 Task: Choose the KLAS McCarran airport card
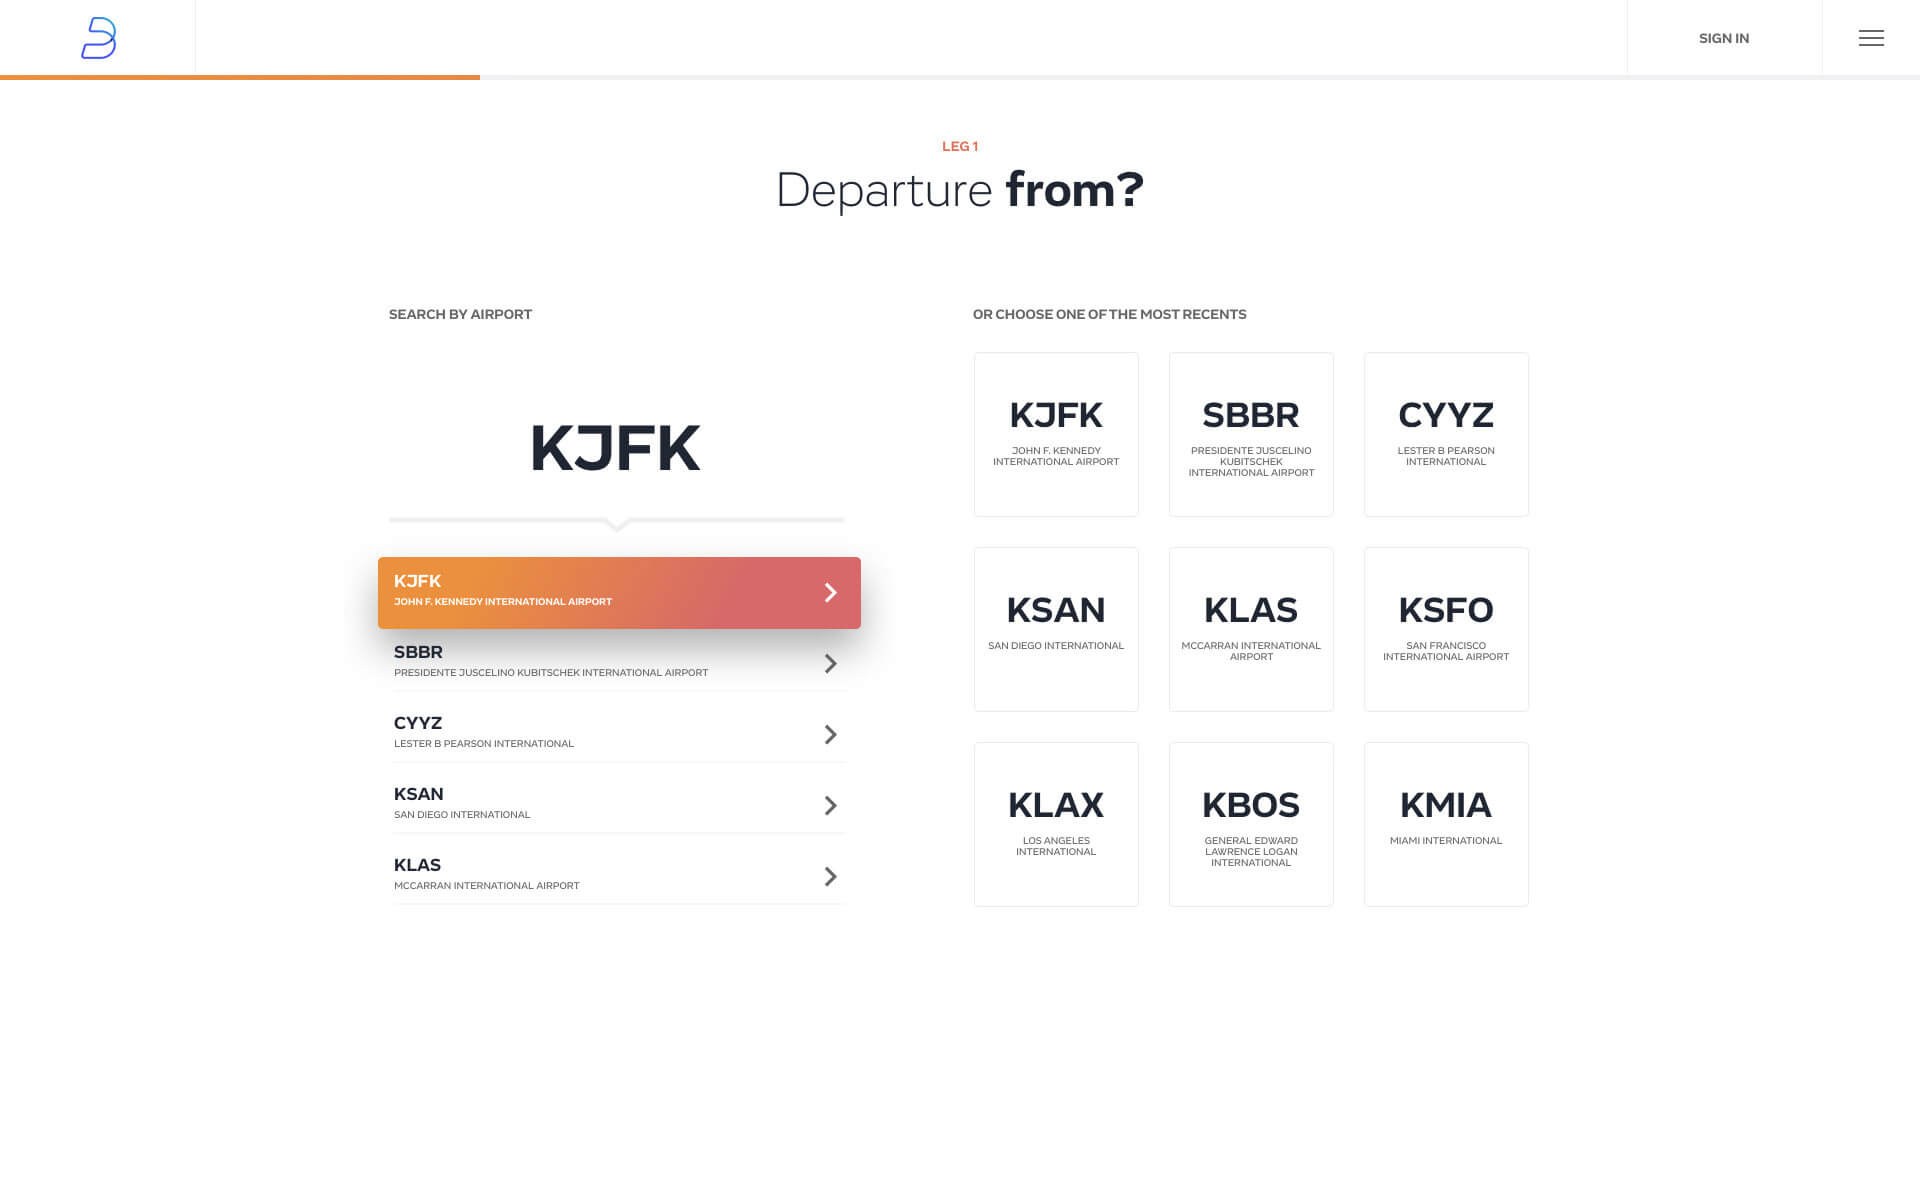[1251, 629]
